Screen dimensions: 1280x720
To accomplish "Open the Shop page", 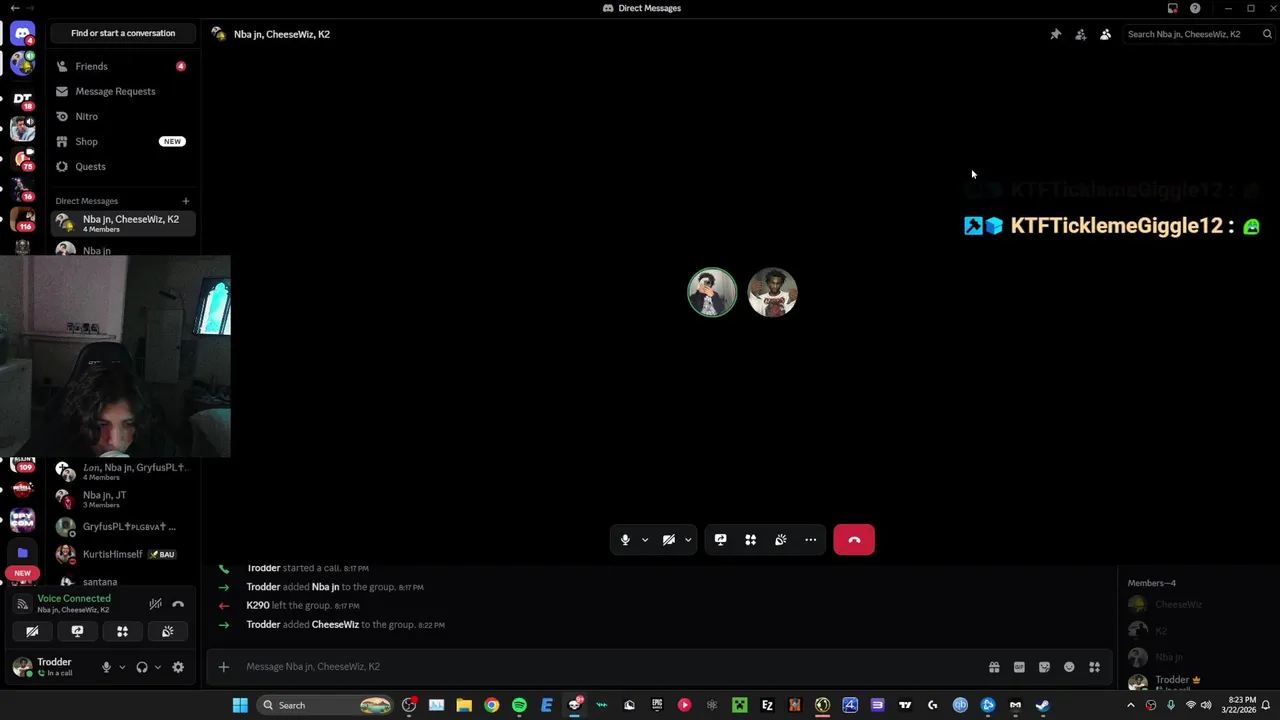I will (123, 141).
